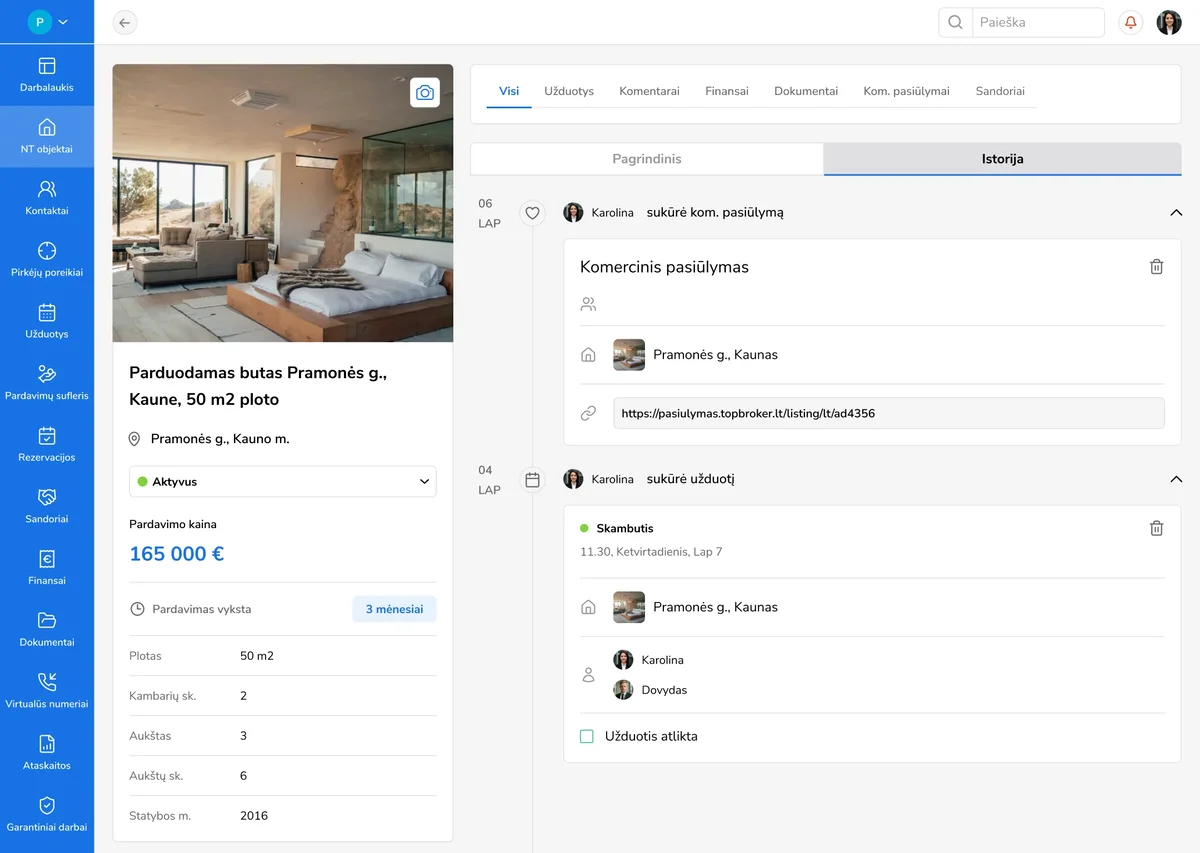Click the Paieška search field

pyautogui.click(x=1037, y=22)
